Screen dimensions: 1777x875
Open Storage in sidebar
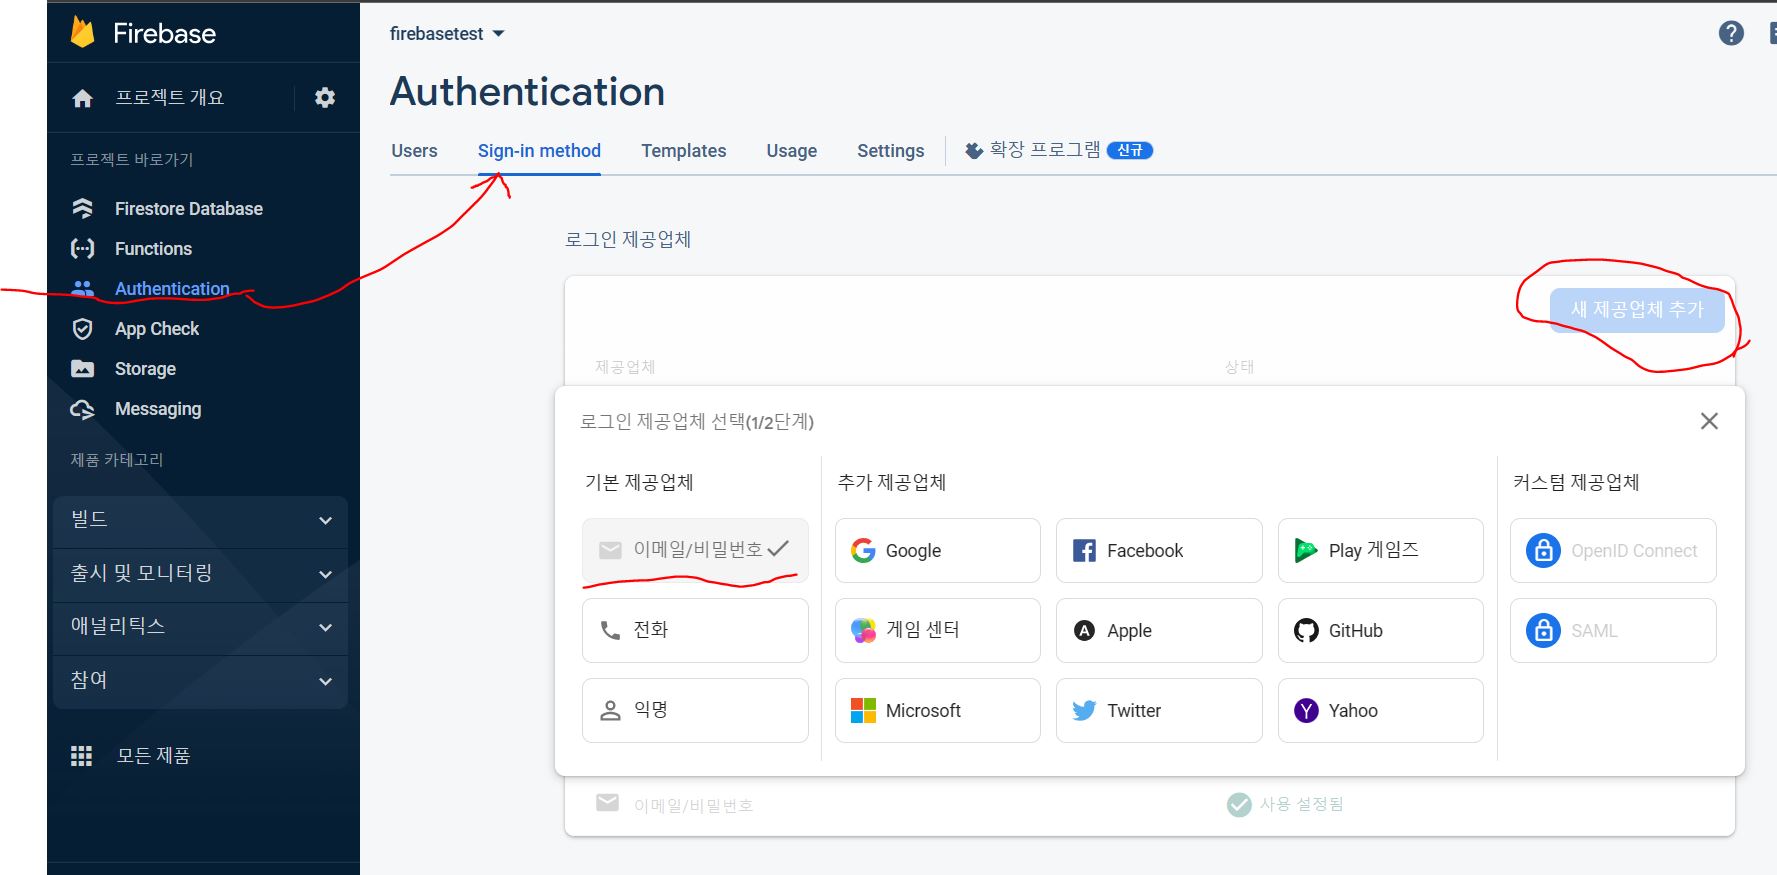point(145,369)
